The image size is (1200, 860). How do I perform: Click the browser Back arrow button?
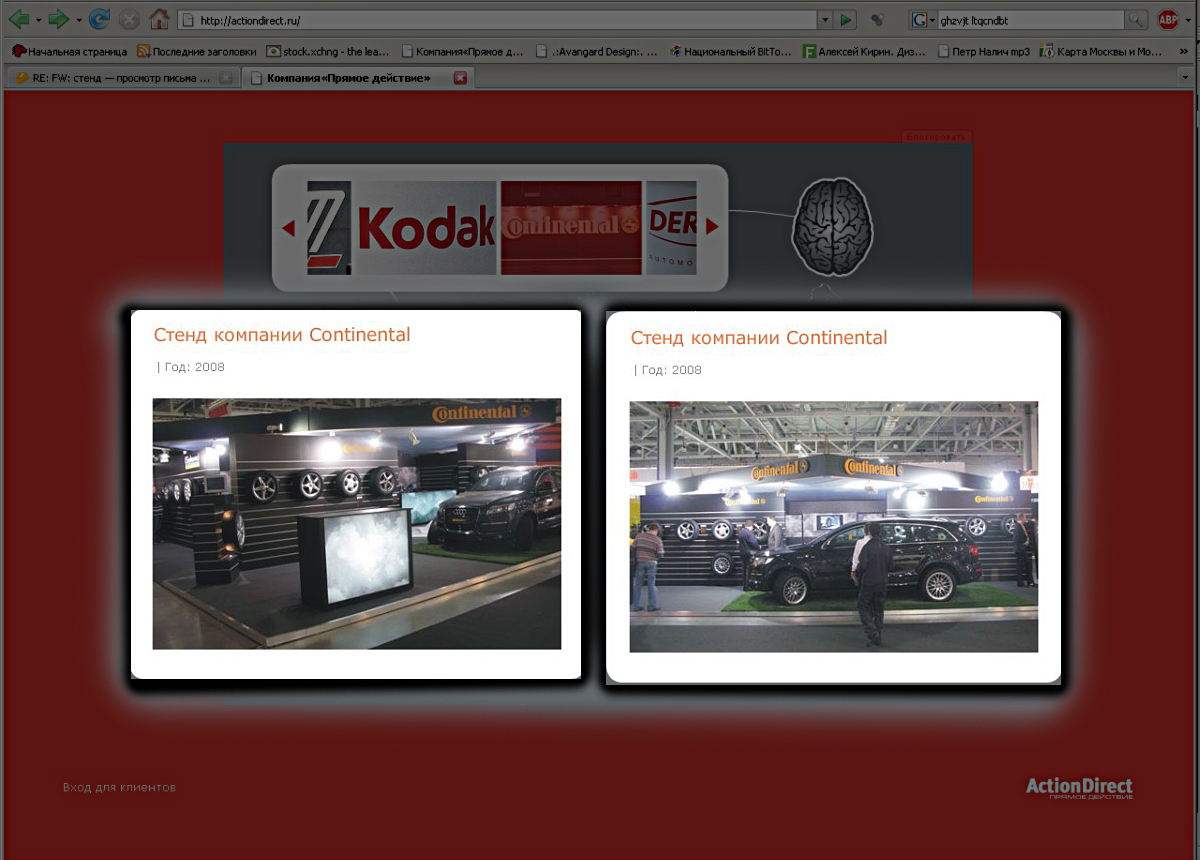click(18, 20)
